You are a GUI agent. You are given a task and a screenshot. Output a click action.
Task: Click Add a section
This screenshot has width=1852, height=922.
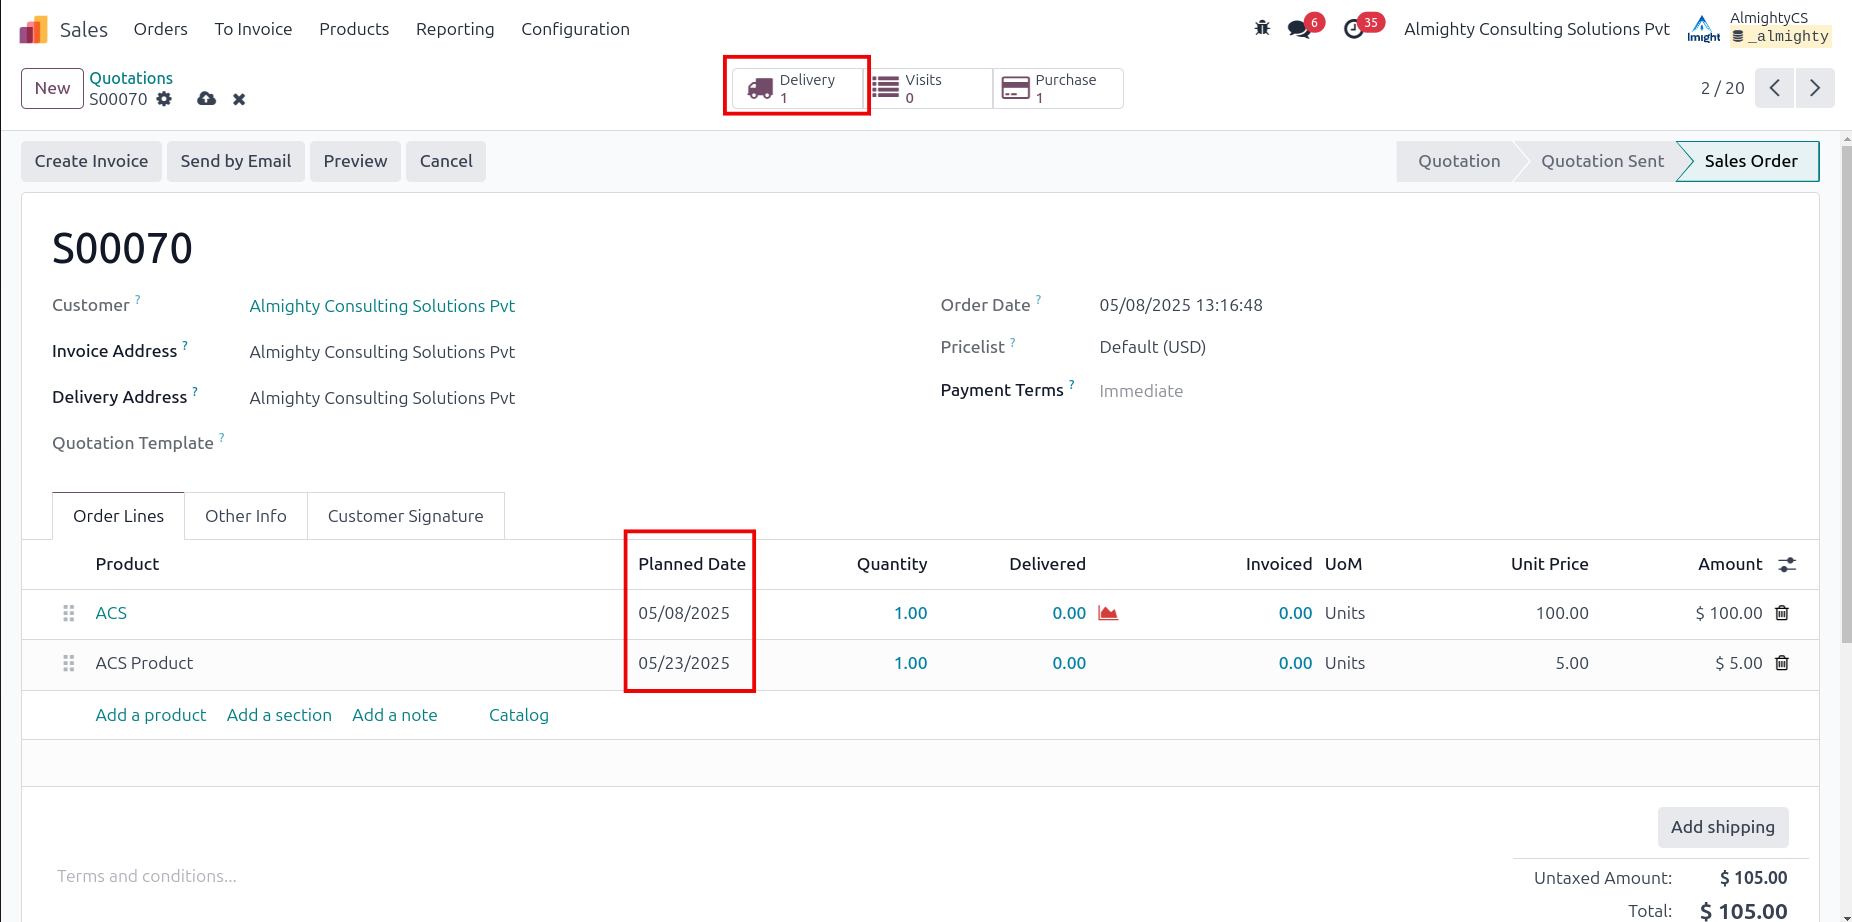pos(279,715)
